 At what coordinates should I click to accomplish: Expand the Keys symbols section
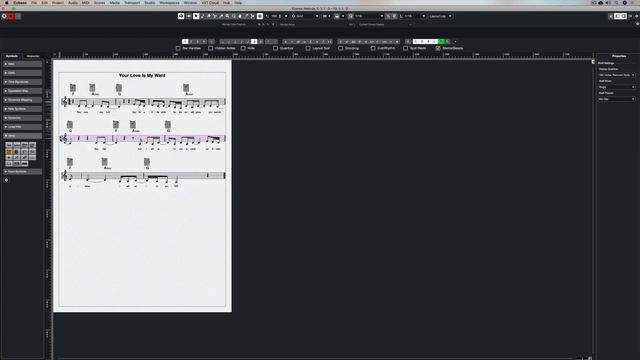click(x=22, y=64)
